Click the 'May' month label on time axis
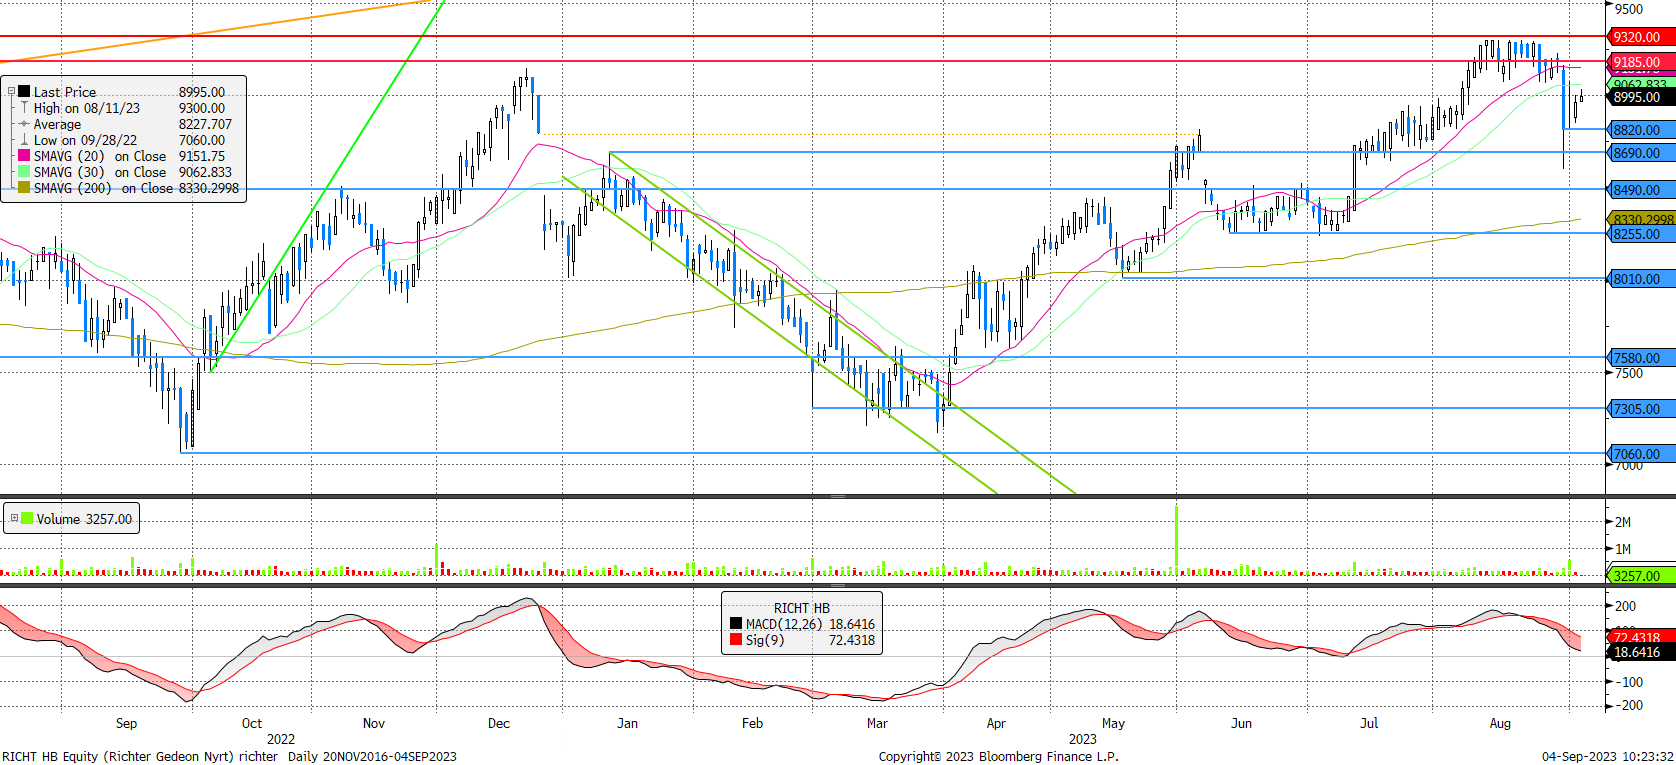Image resolution: width=1676 pixels, height=765 pixels. (x=1113, y=723)
